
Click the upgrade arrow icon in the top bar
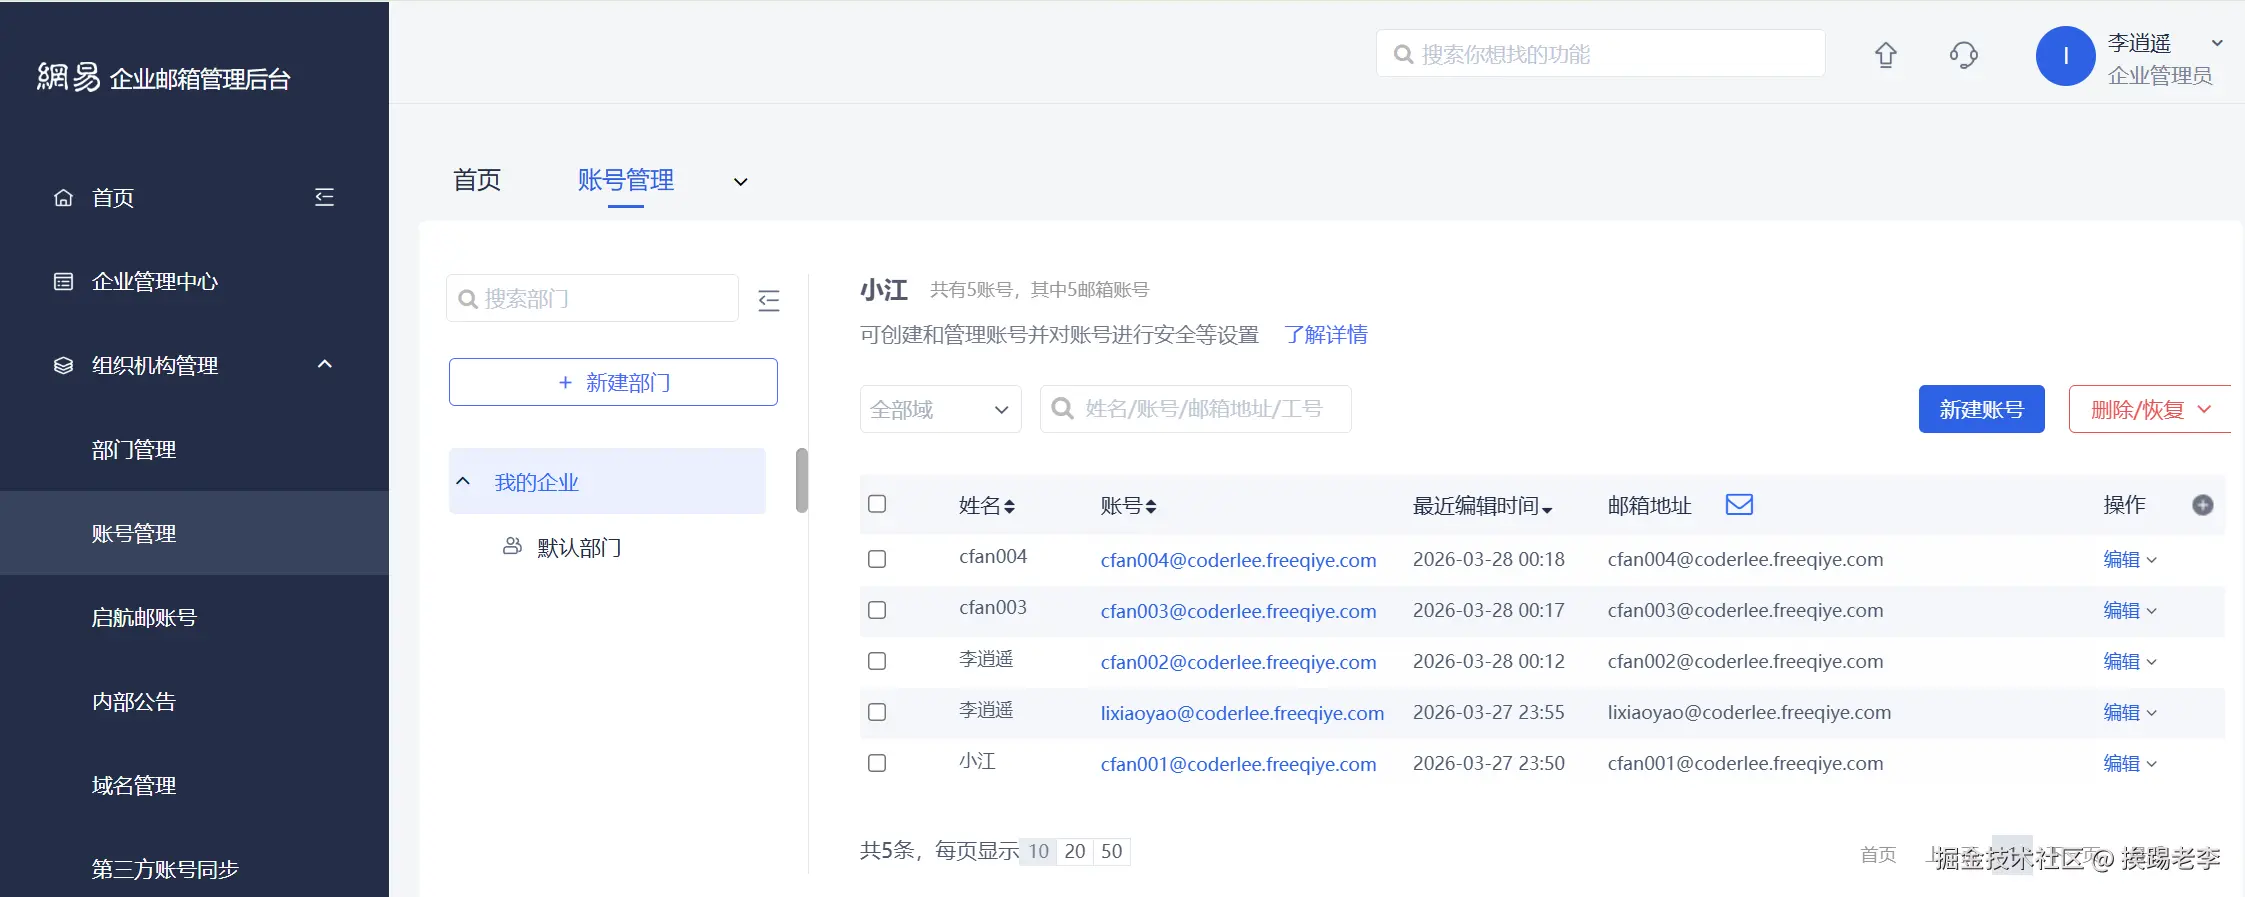point(1886,54)
